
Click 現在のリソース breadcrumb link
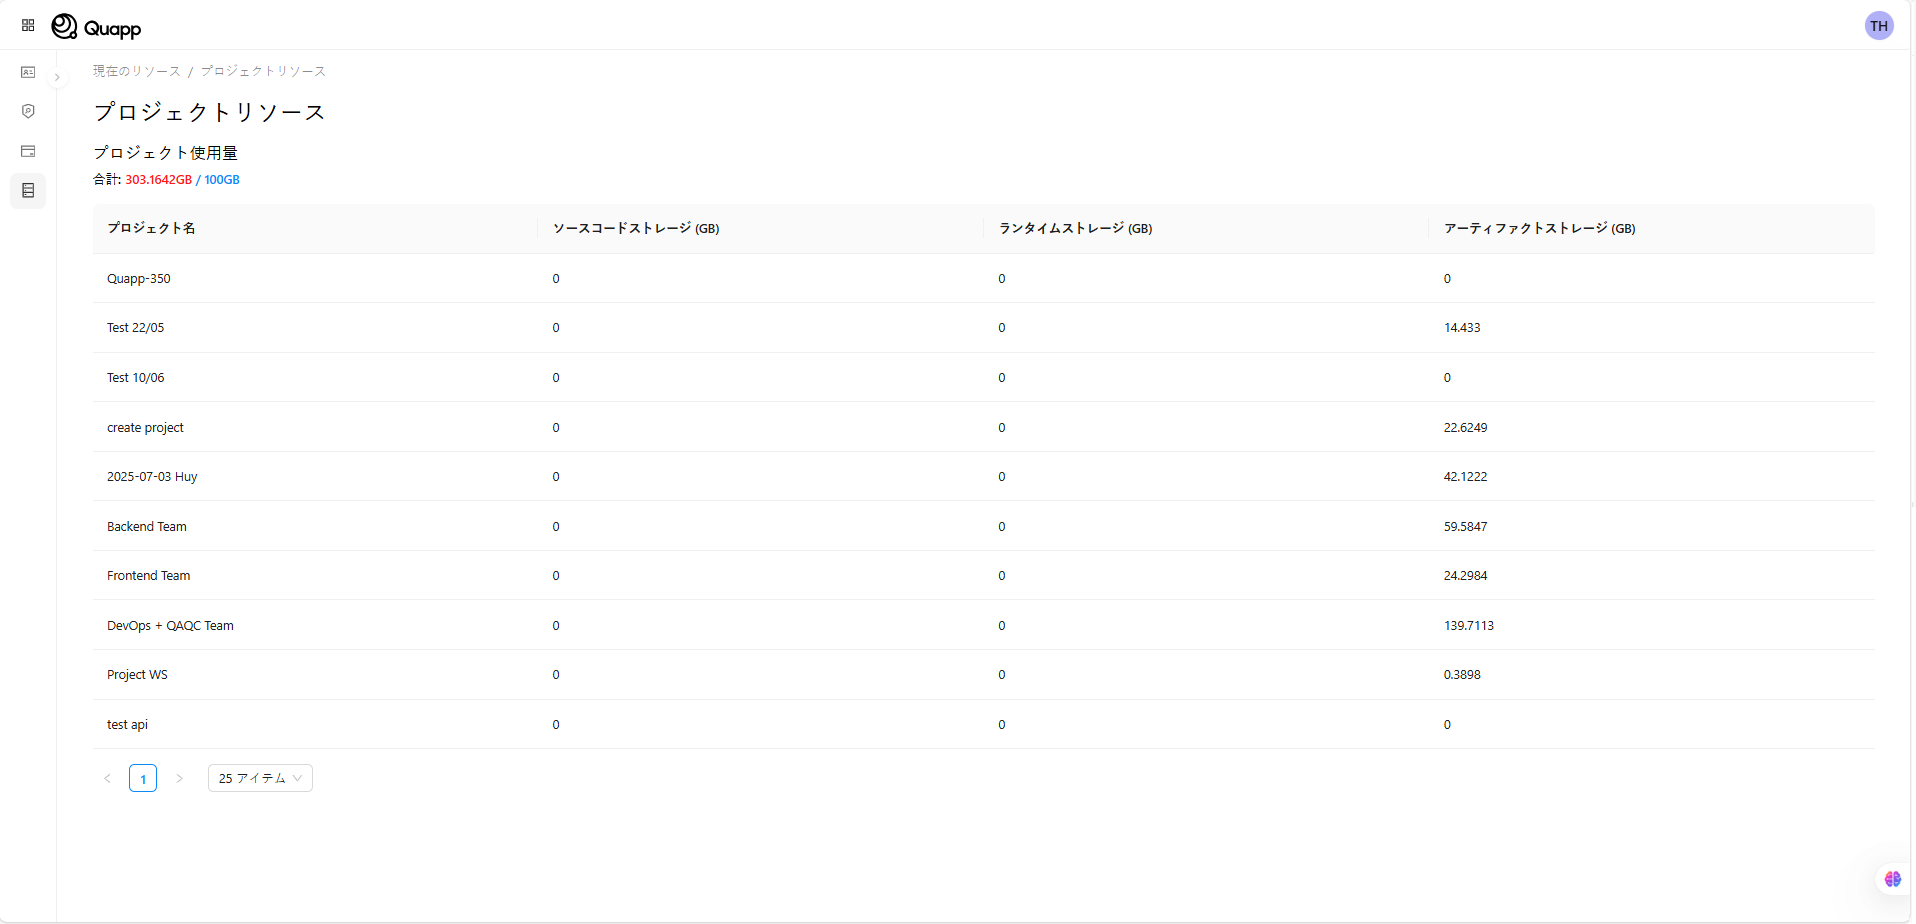(x=137, y=71)
